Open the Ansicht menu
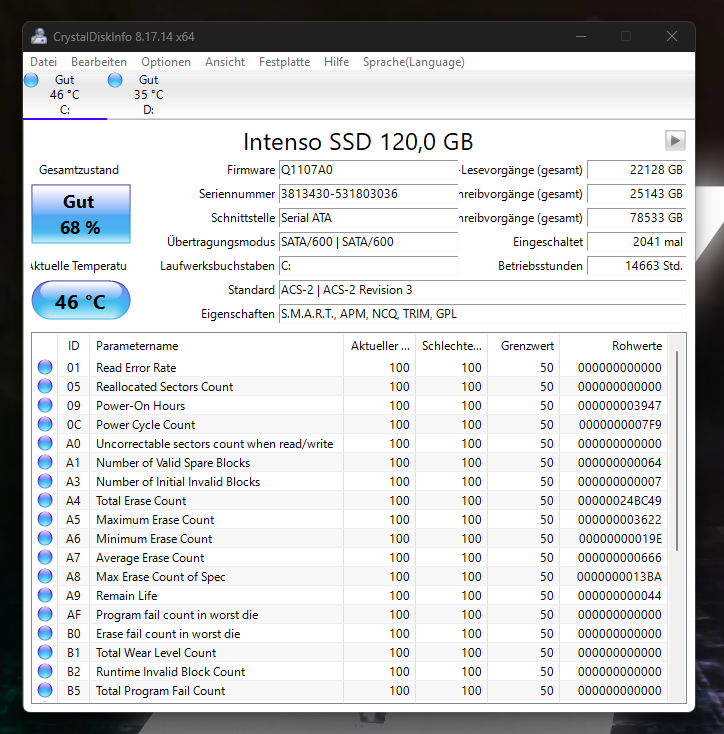 tap(225, 62)
